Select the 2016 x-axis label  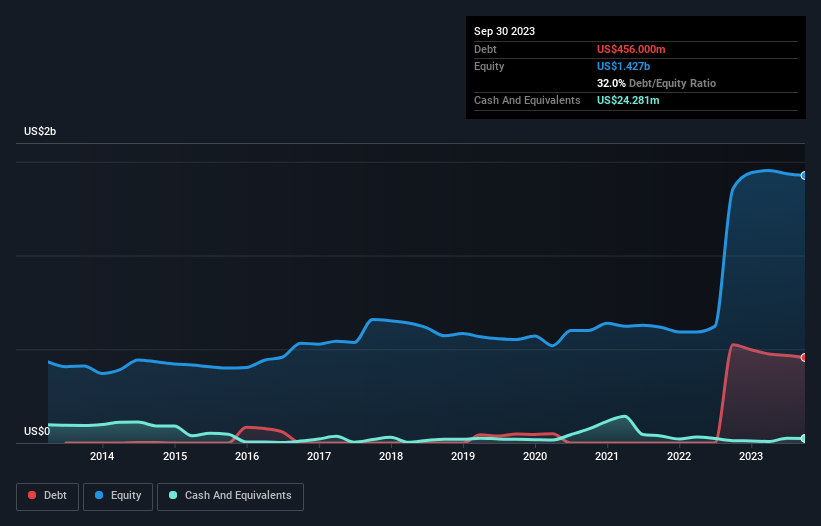247,456
